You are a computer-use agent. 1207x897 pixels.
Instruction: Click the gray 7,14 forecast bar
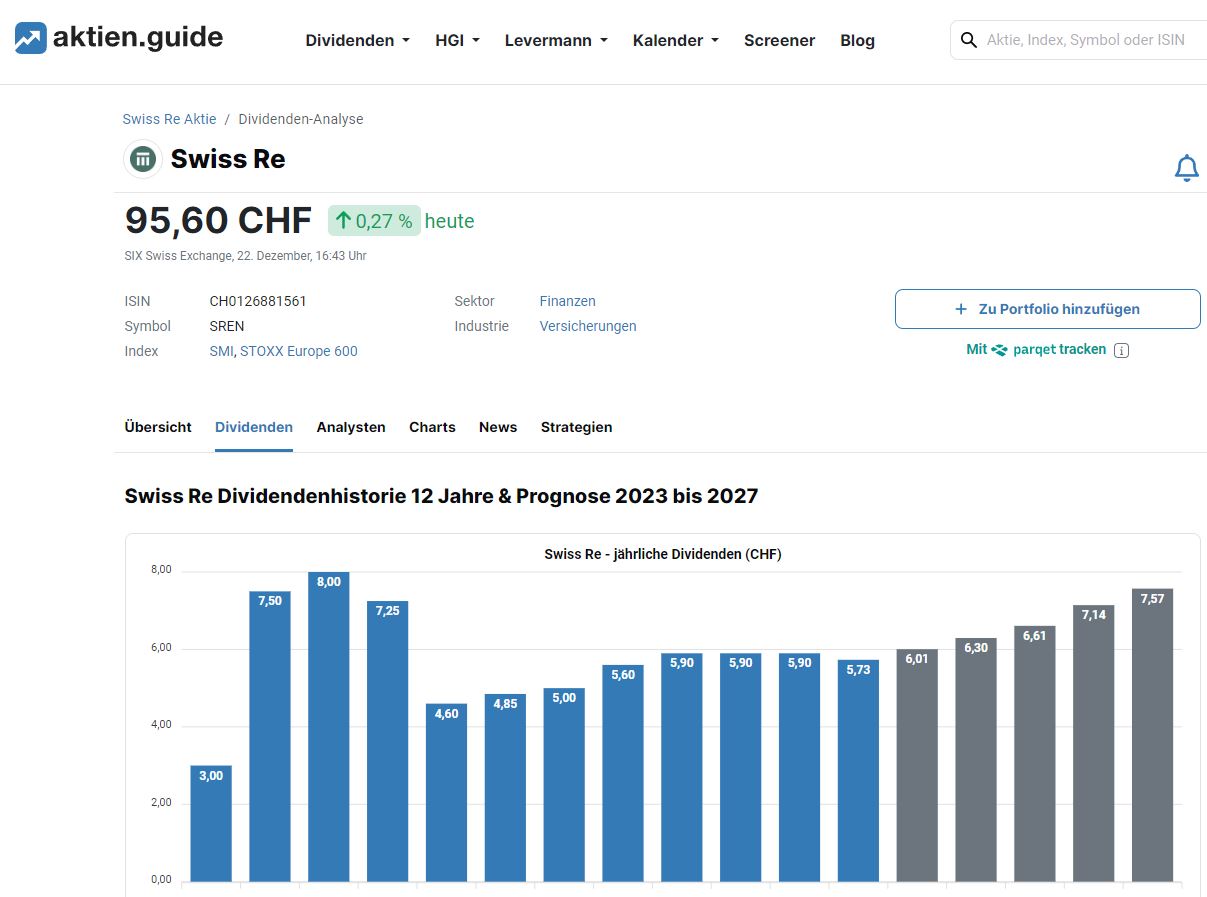coord(1094,743)
